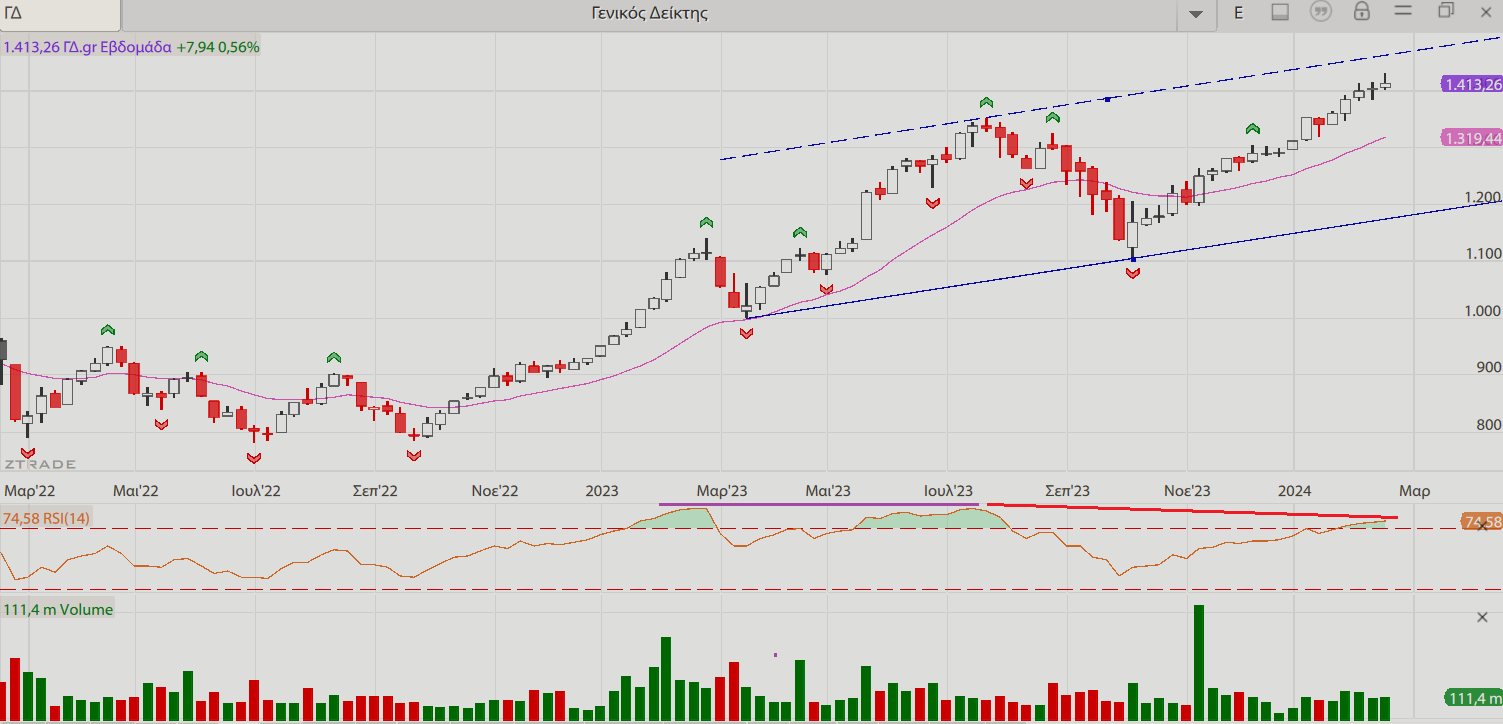This screenshot has height=724, width=1503.
Task: Click the 800 price axis label
Action: [1488, 425]
